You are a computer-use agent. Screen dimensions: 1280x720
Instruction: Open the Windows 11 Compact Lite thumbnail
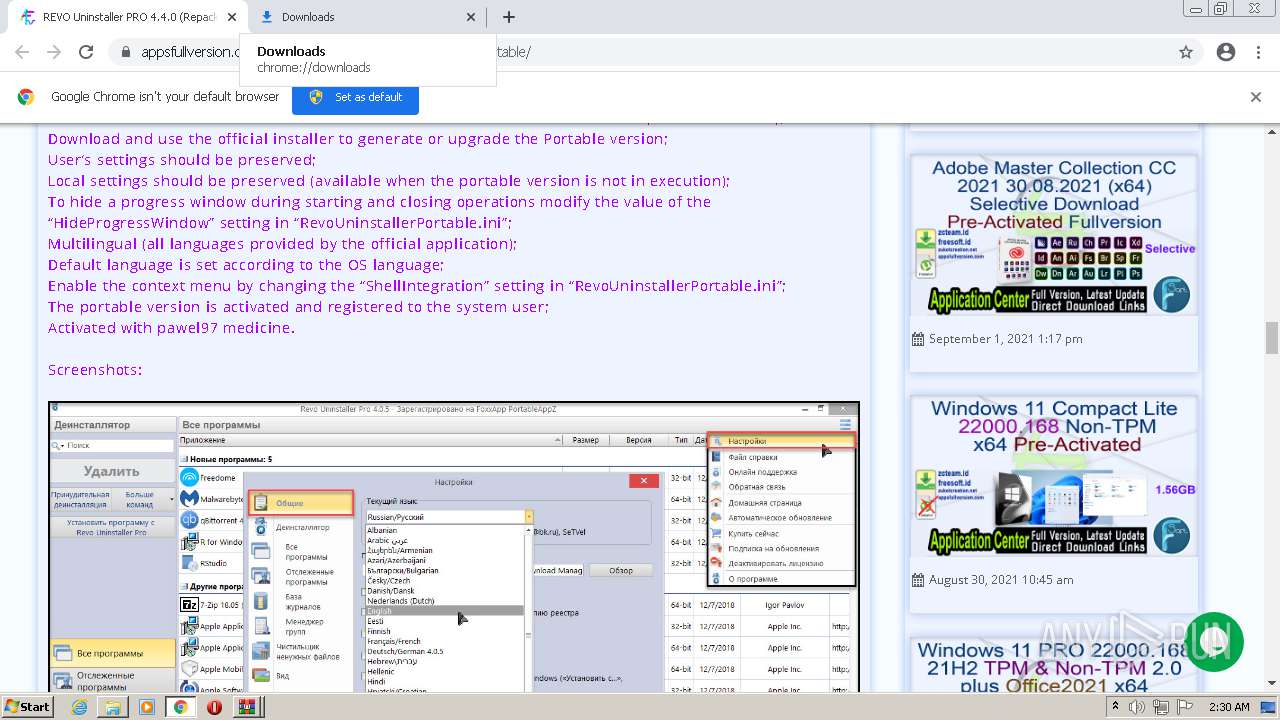(x=1053, y=477)
